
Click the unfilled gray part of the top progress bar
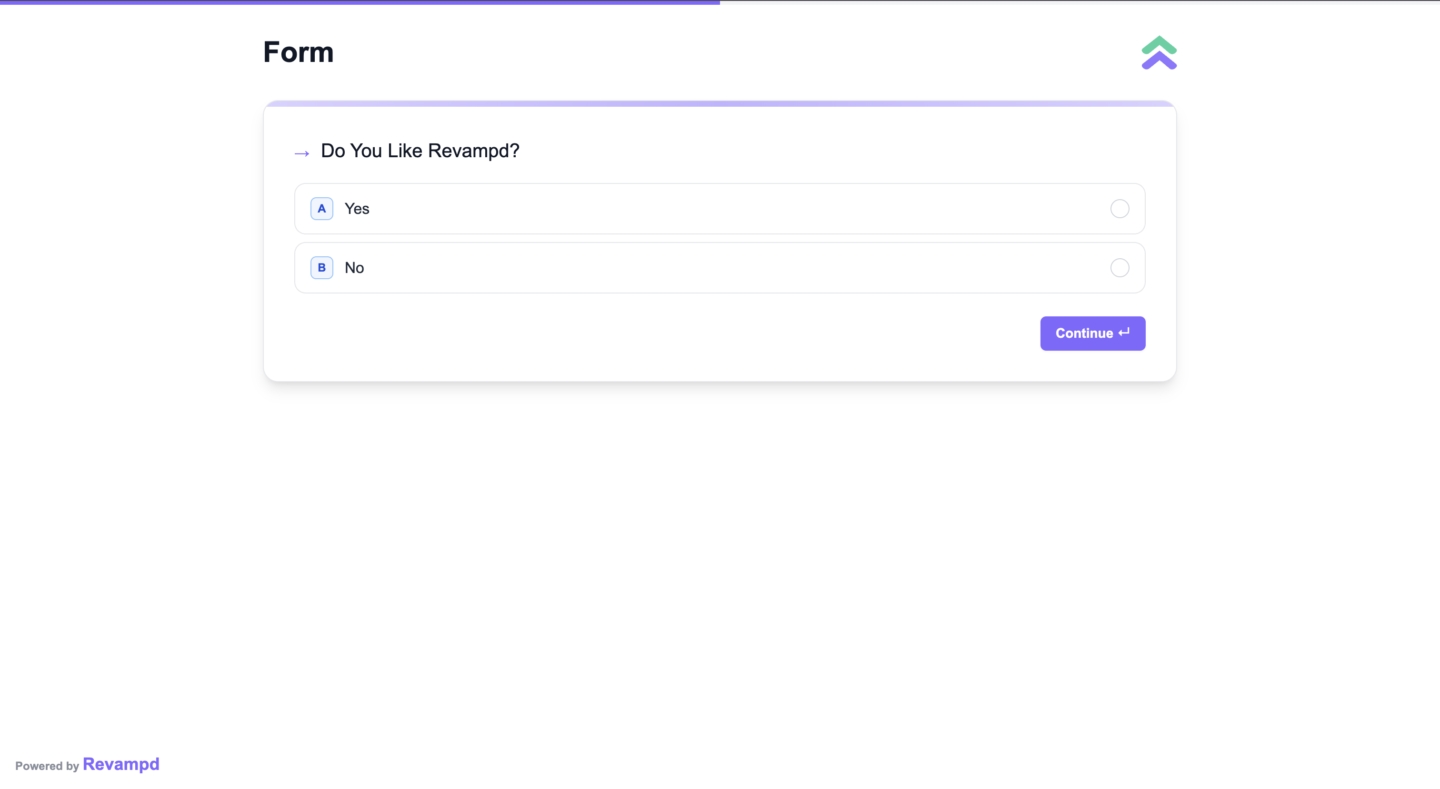pyautogui.click(x=1080, y=1)
